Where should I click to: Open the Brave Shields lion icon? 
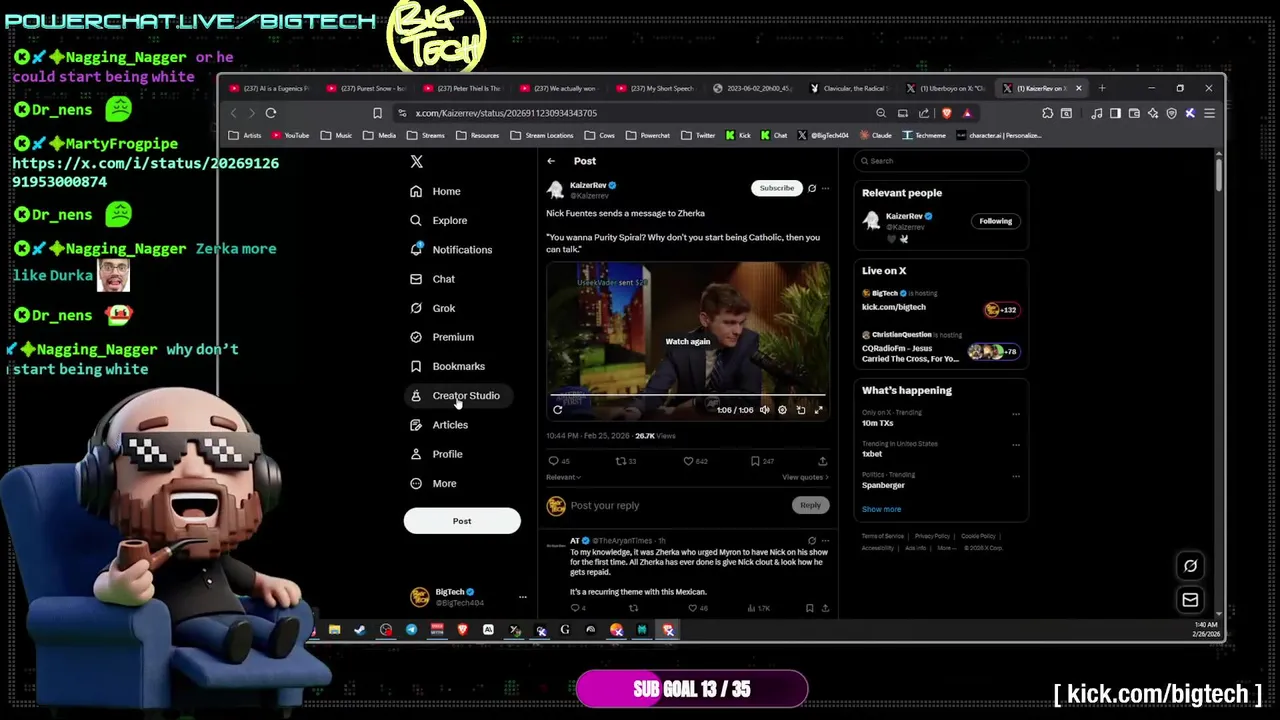click(946, 113)
